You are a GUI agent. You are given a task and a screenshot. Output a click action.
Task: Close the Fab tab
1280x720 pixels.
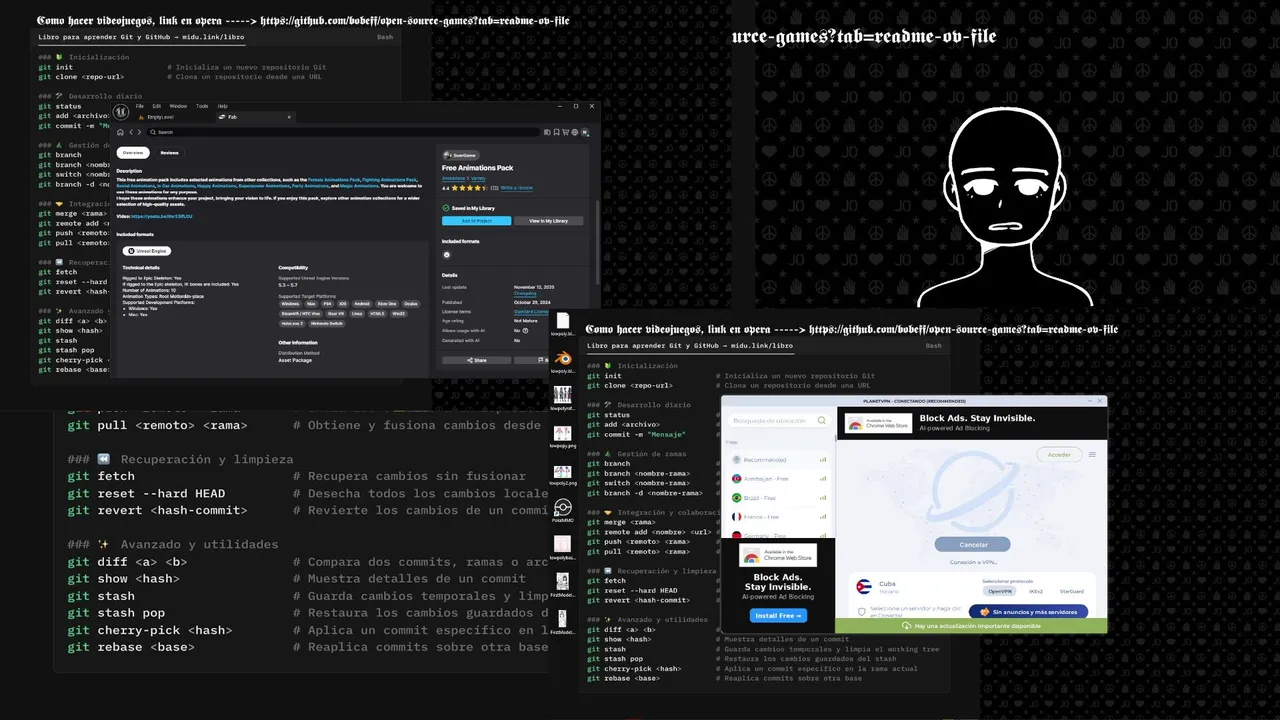click(x=289, y=117)
